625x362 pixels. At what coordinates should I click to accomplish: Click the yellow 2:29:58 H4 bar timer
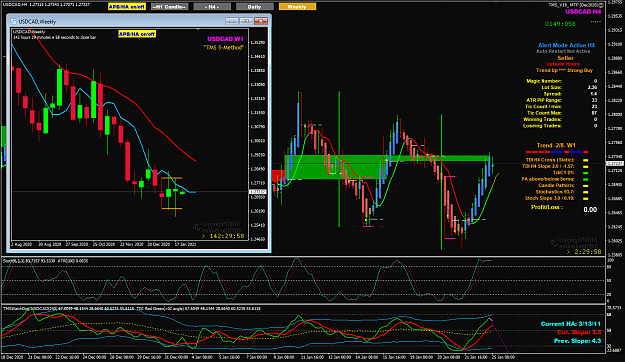click(x=584, y=252)
